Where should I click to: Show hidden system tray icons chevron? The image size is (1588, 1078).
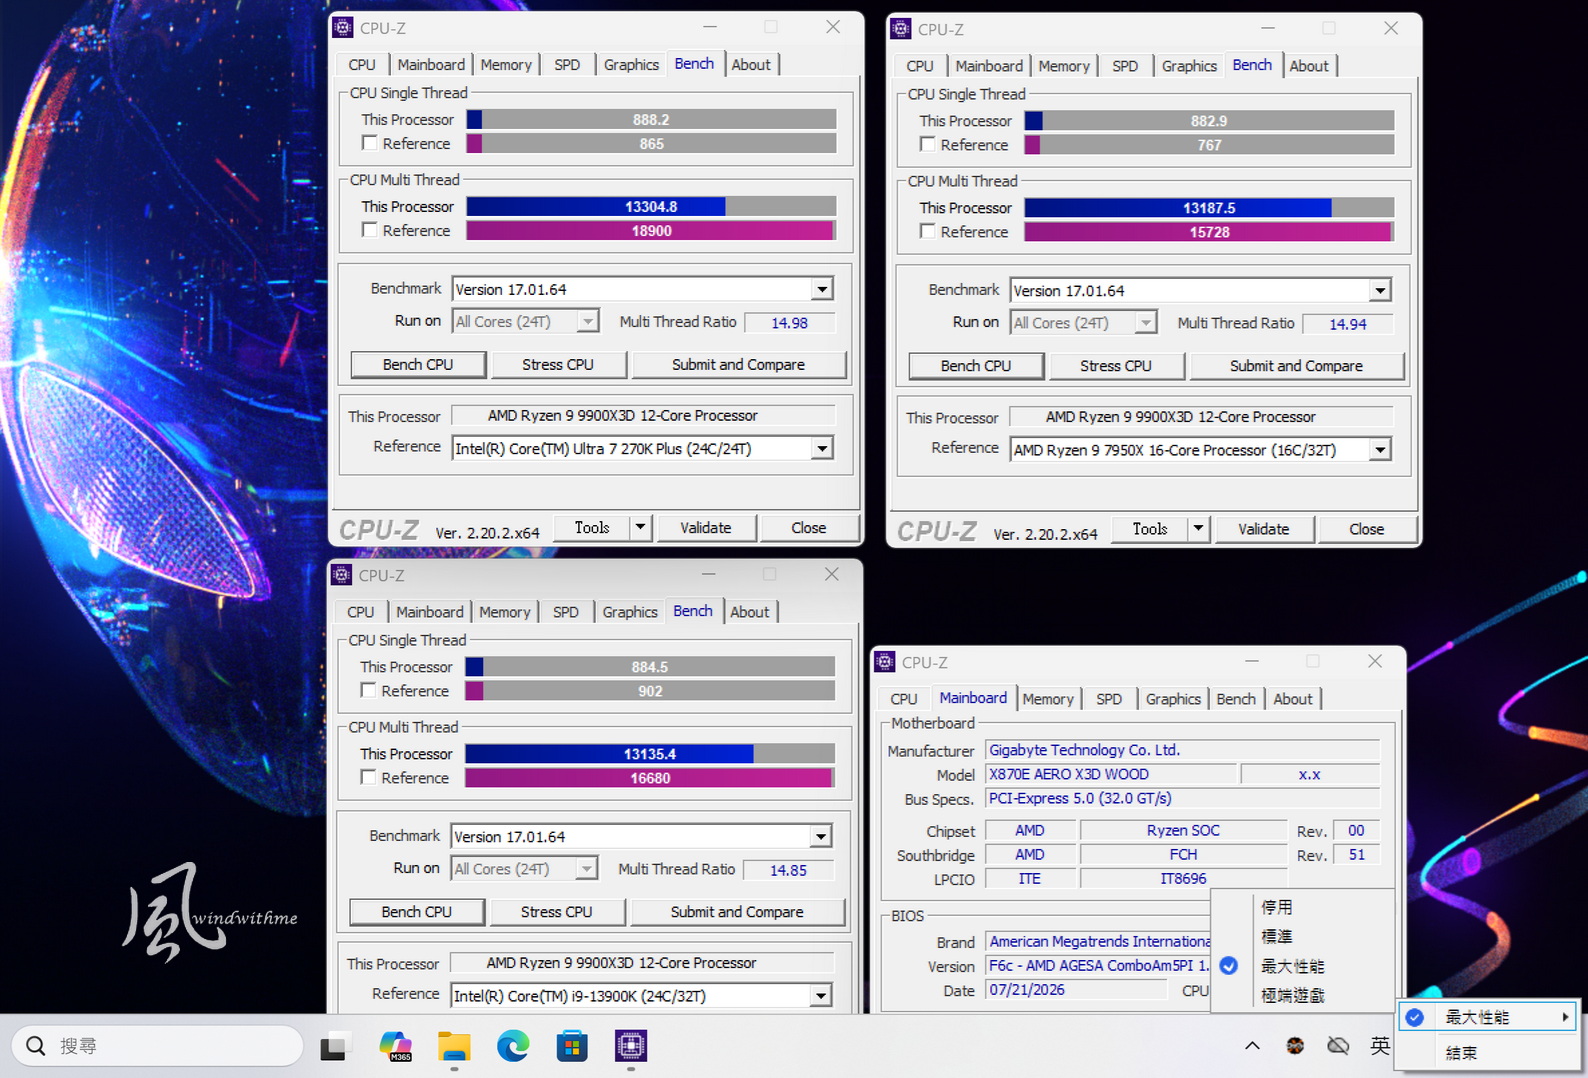1252,1046
